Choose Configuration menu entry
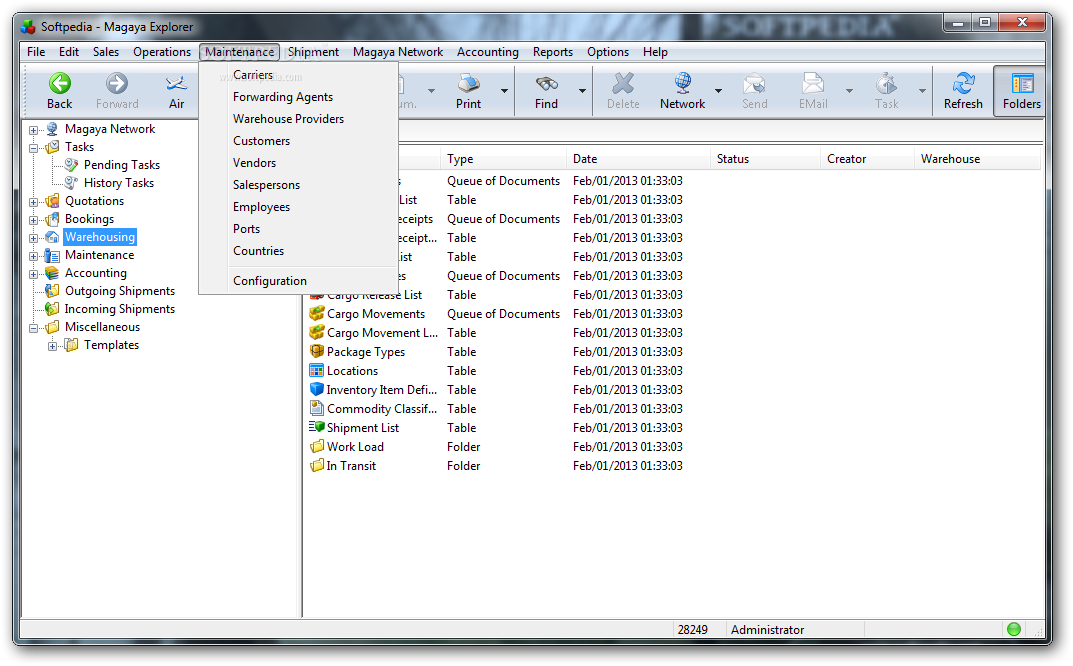 [270, 281]
